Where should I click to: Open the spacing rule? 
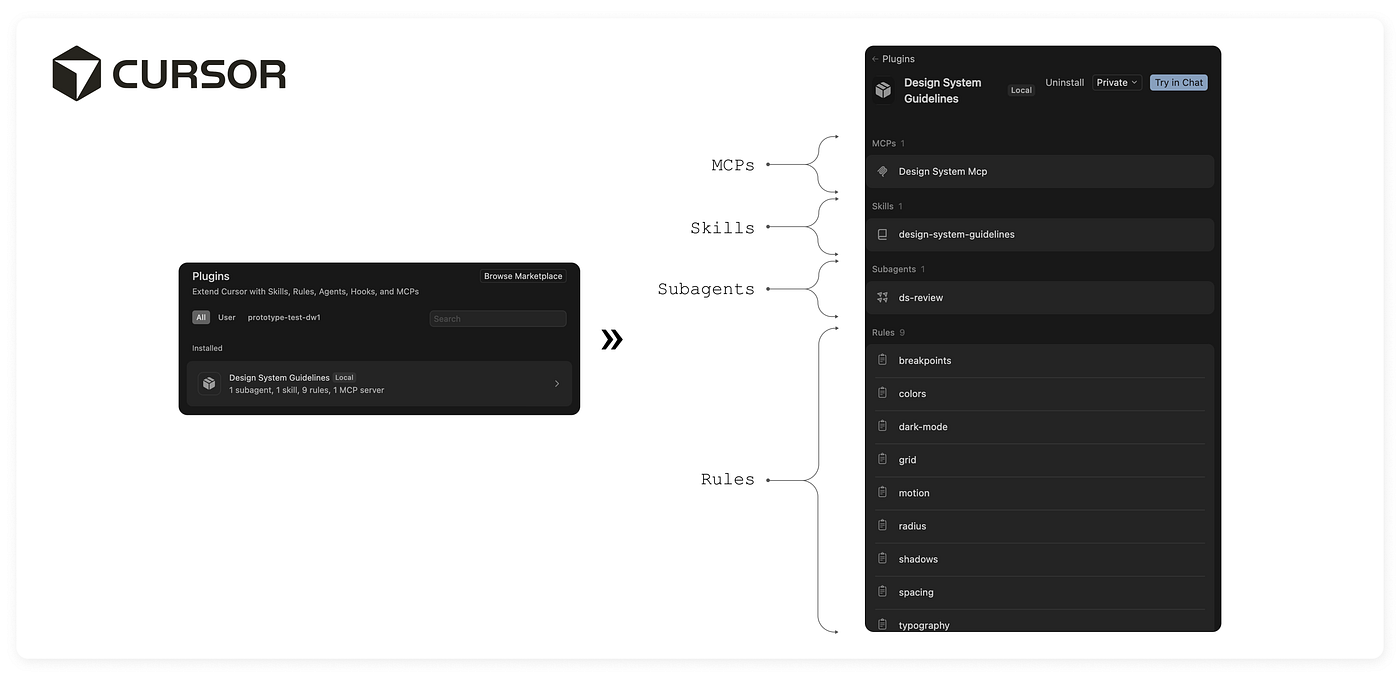[1040, 592]
